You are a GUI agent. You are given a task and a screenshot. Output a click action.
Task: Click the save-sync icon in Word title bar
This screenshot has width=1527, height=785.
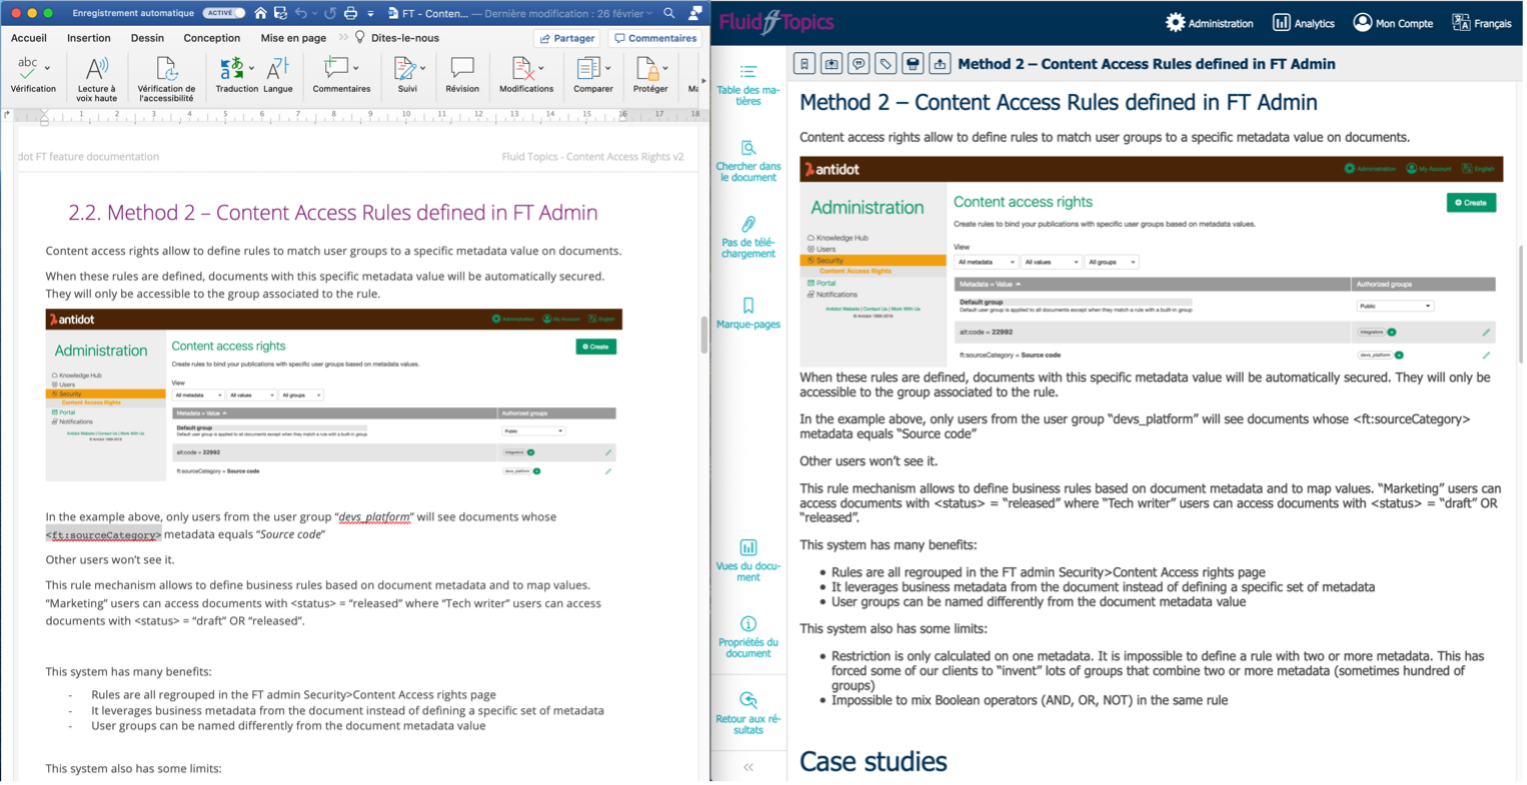[281, 13]
